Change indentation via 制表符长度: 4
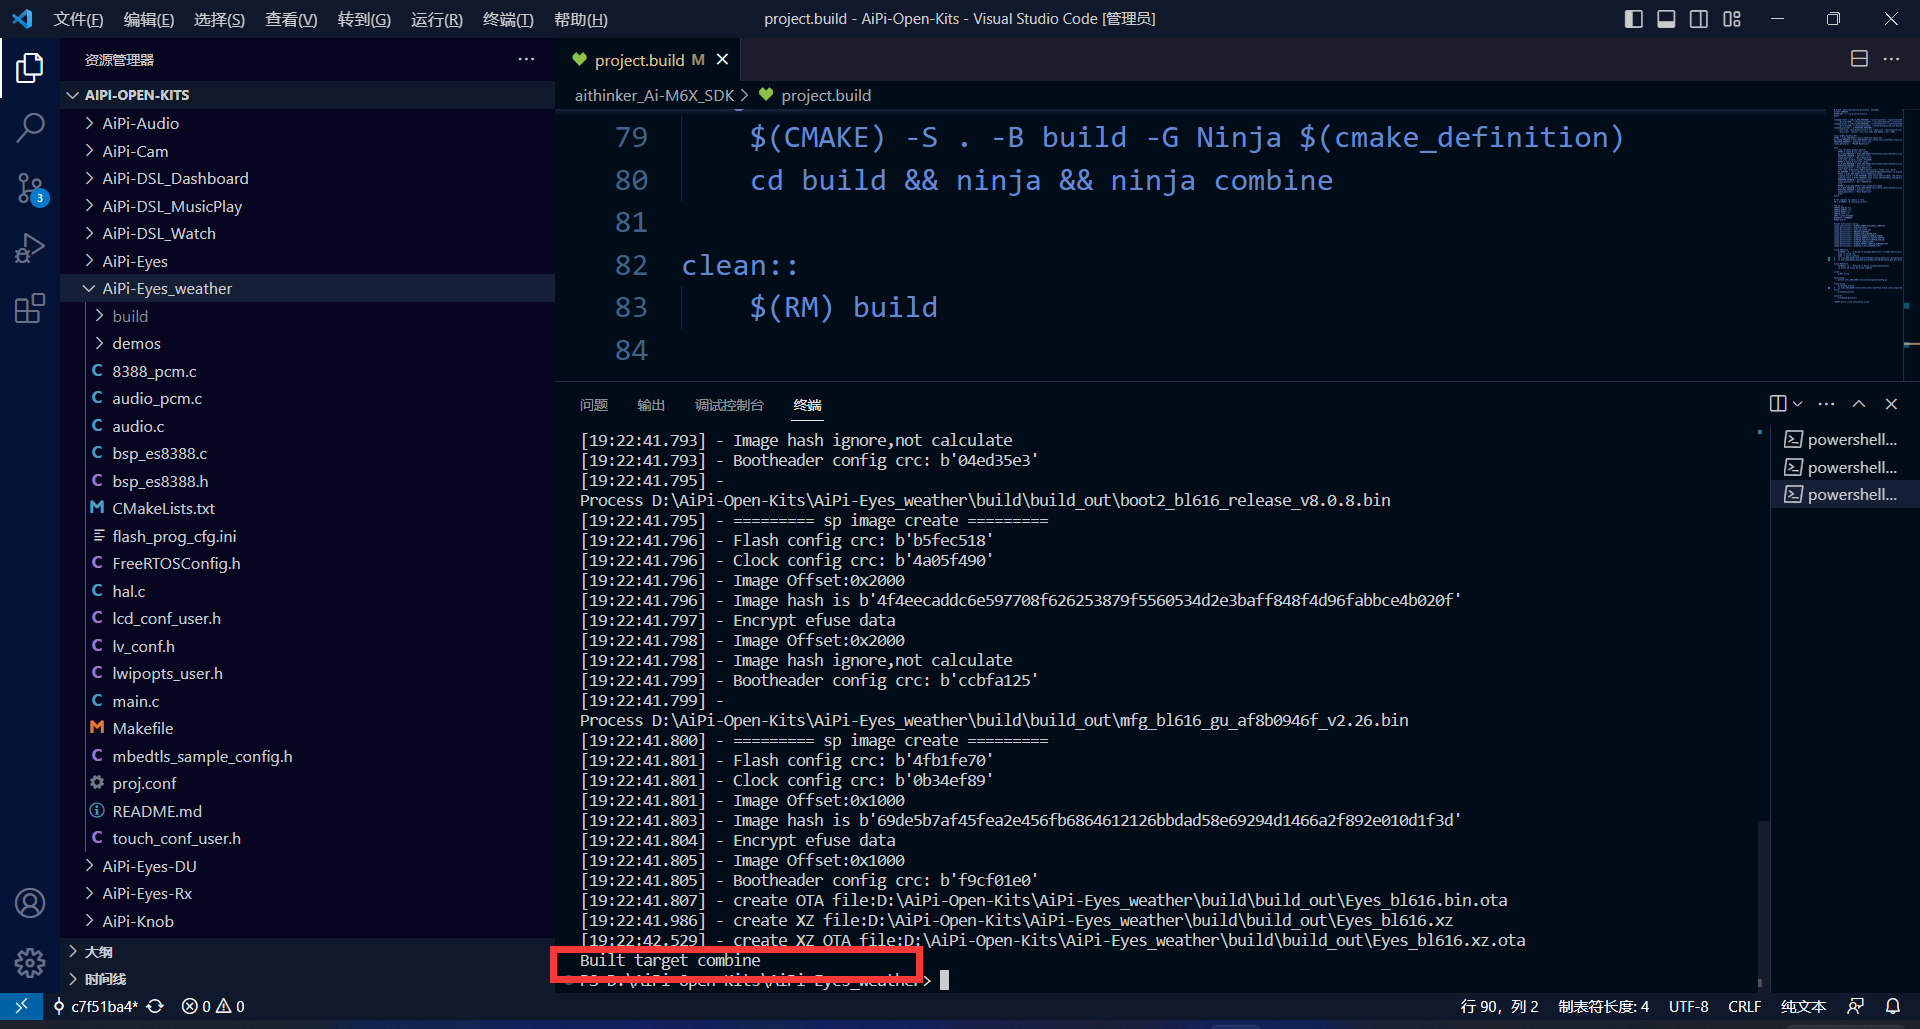Screen dimensions: 1920x1029 (1603, 1006)
